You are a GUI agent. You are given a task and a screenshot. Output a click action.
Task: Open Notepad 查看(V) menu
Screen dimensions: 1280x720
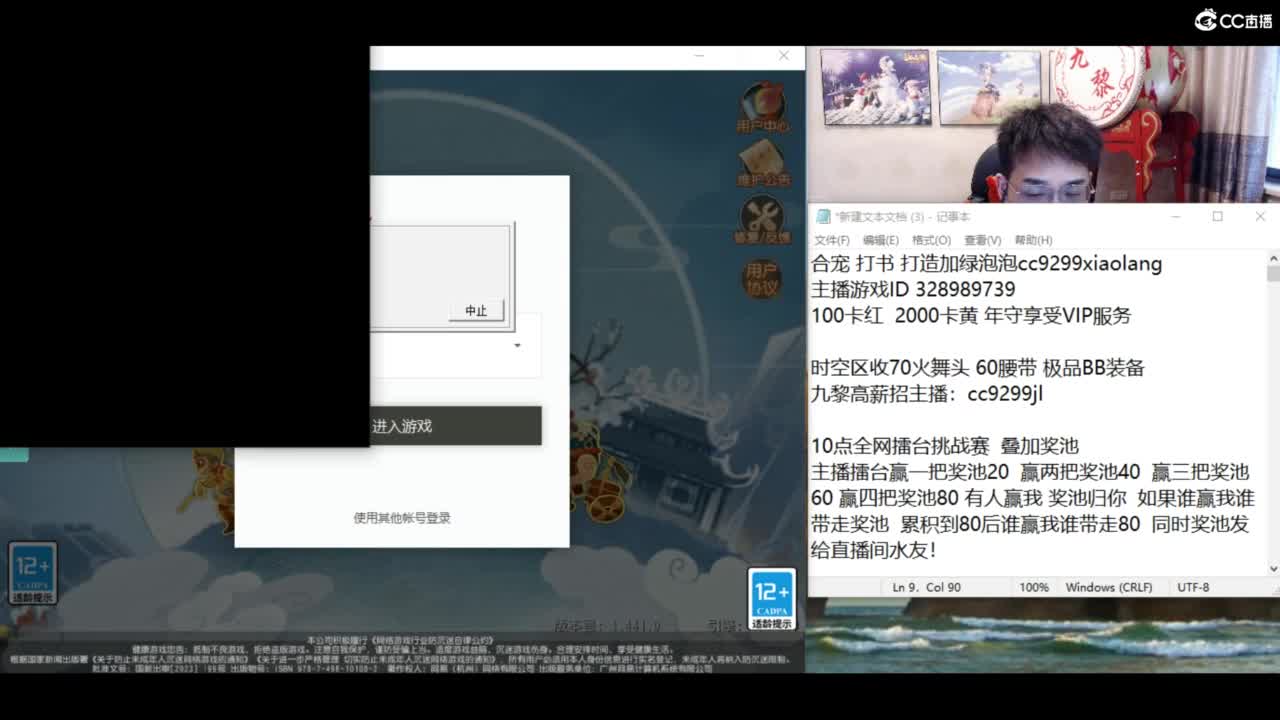[983, 240]
